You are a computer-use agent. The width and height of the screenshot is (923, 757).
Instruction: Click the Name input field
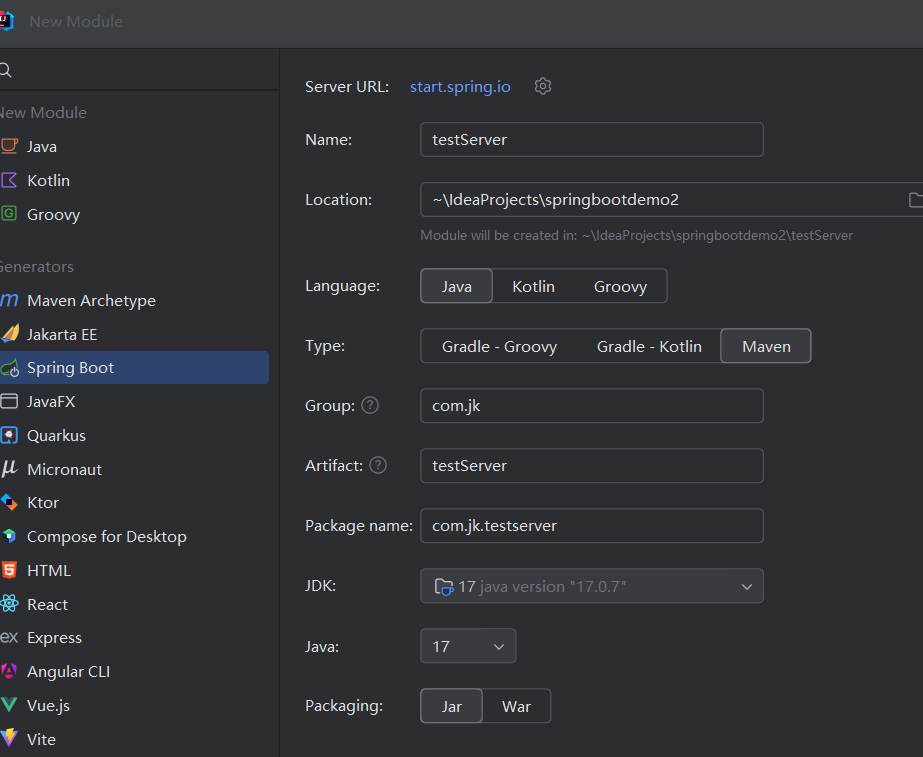pyautogui.click(x=592, y=140)
